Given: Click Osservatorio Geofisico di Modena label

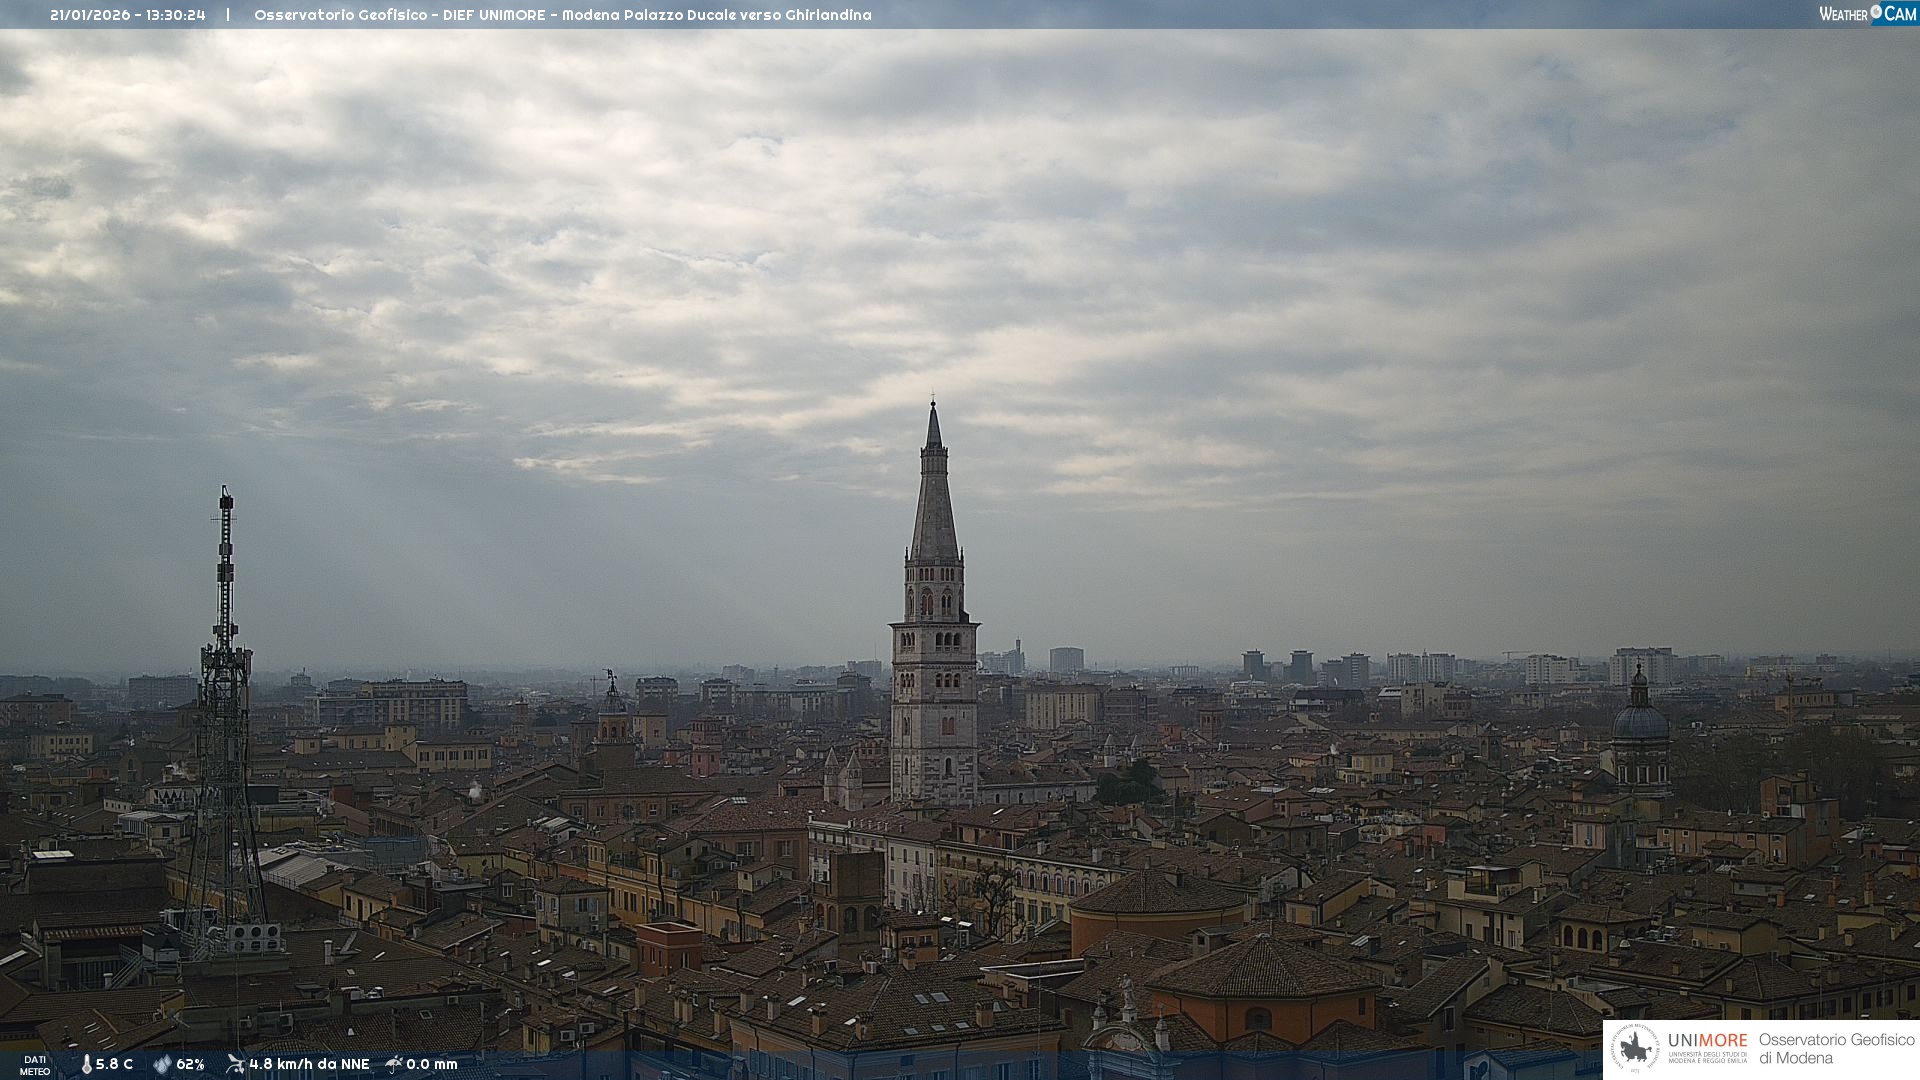Looking at the screenshot, I should coord(1836,1049).
